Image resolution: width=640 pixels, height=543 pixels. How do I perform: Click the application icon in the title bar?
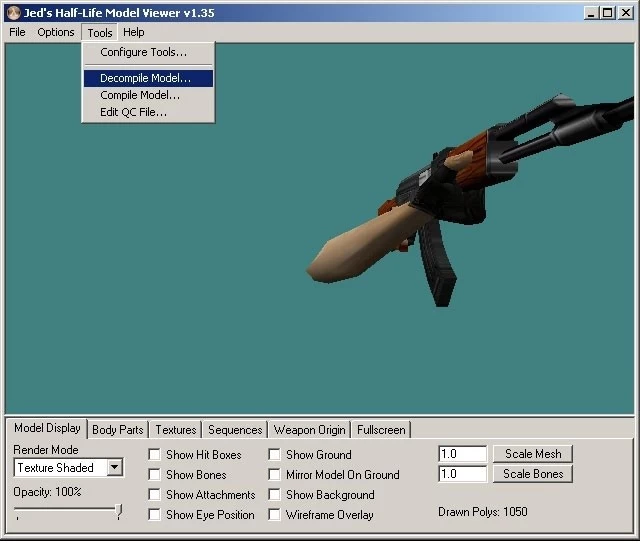(x=13, y=13)
